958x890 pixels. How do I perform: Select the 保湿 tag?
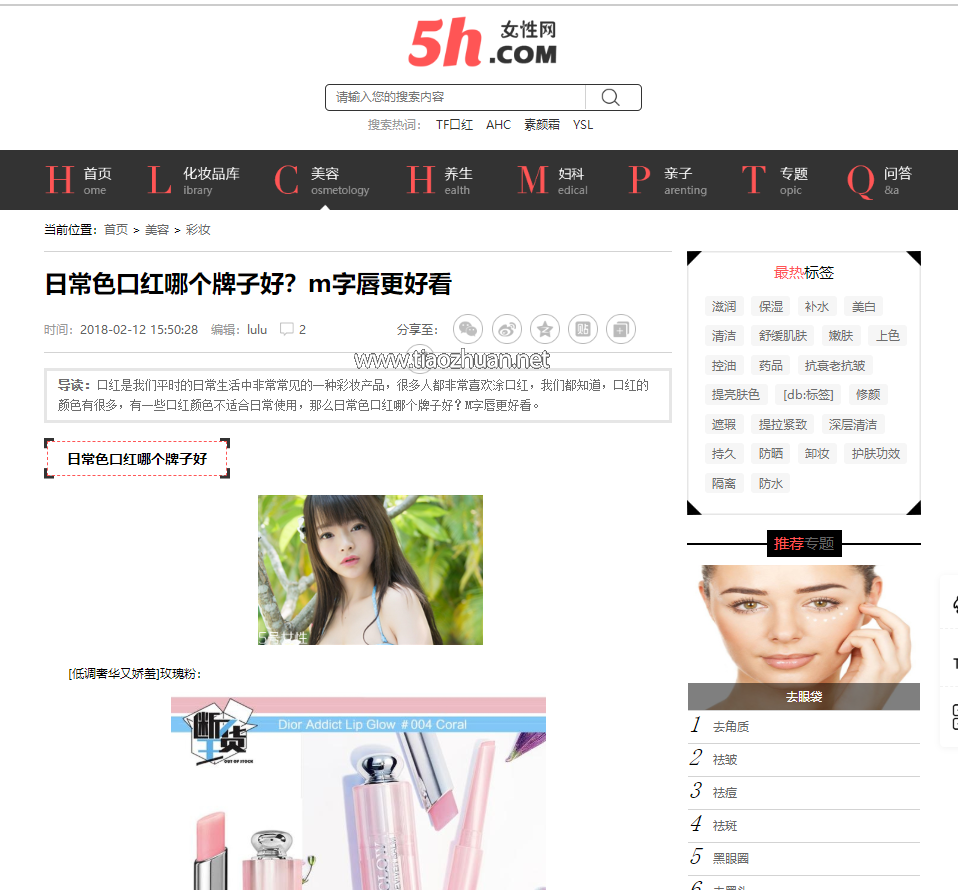click(771, 307)
